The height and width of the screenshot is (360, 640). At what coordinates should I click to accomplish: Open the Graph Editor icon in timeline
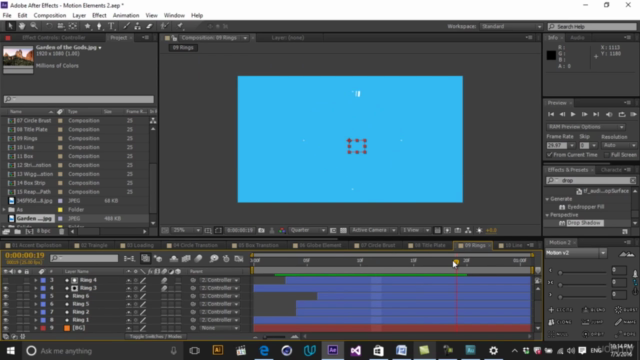239,258
